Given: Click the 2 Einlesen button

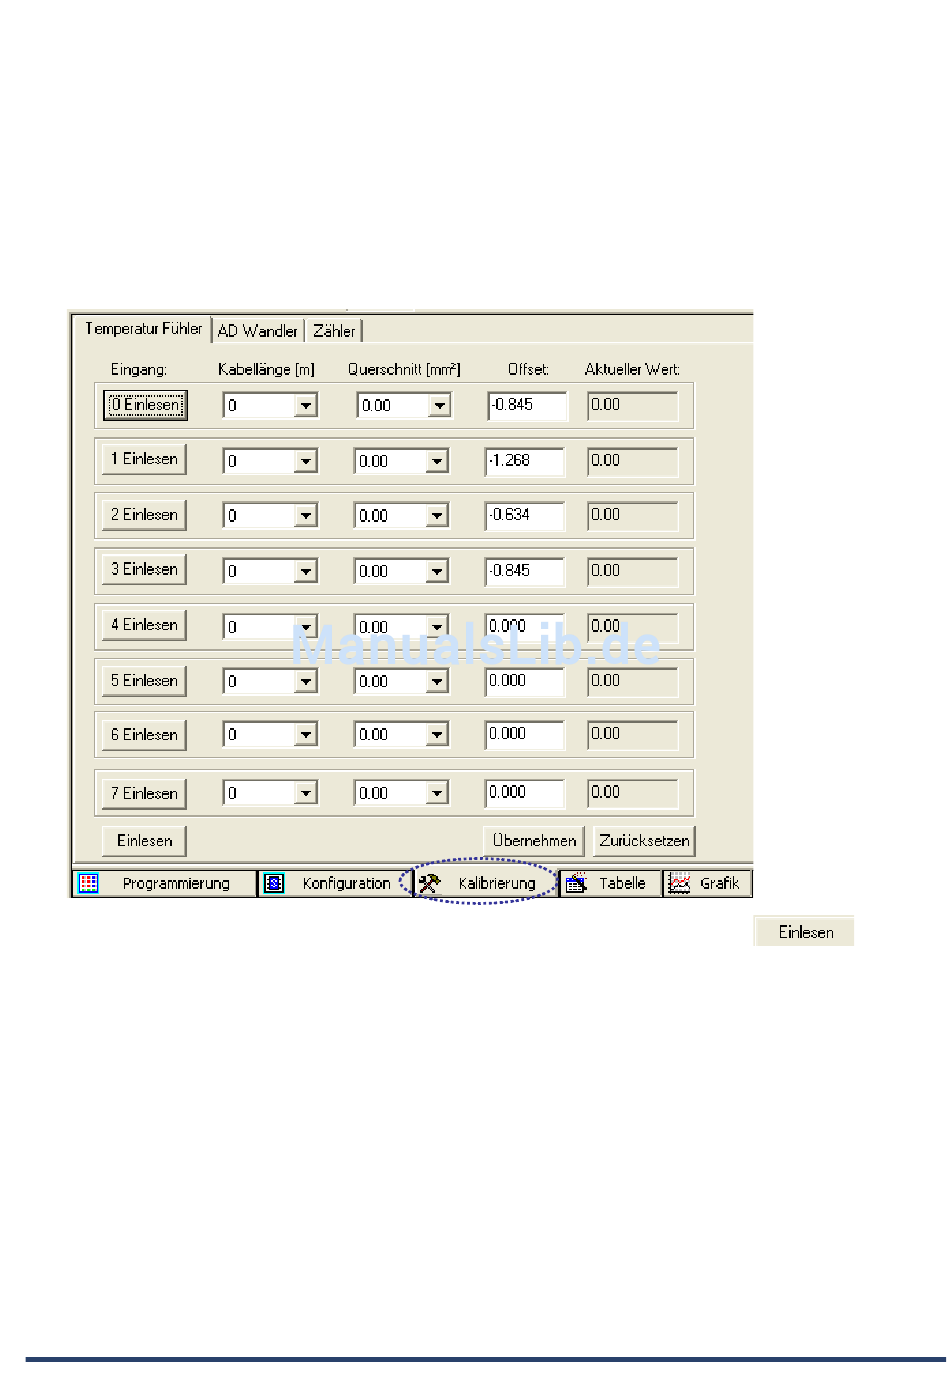Looking at the screenshot, I should tap(144, 515).
